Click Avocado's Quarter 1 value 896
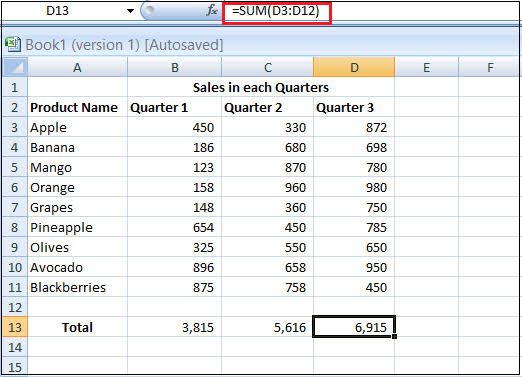This screenshot has width=522, height=377. pyautogui.click(x=174, y=267)
